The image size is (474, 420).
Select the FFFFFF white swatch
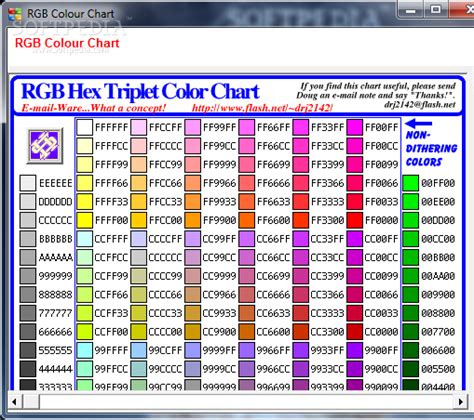85,127
